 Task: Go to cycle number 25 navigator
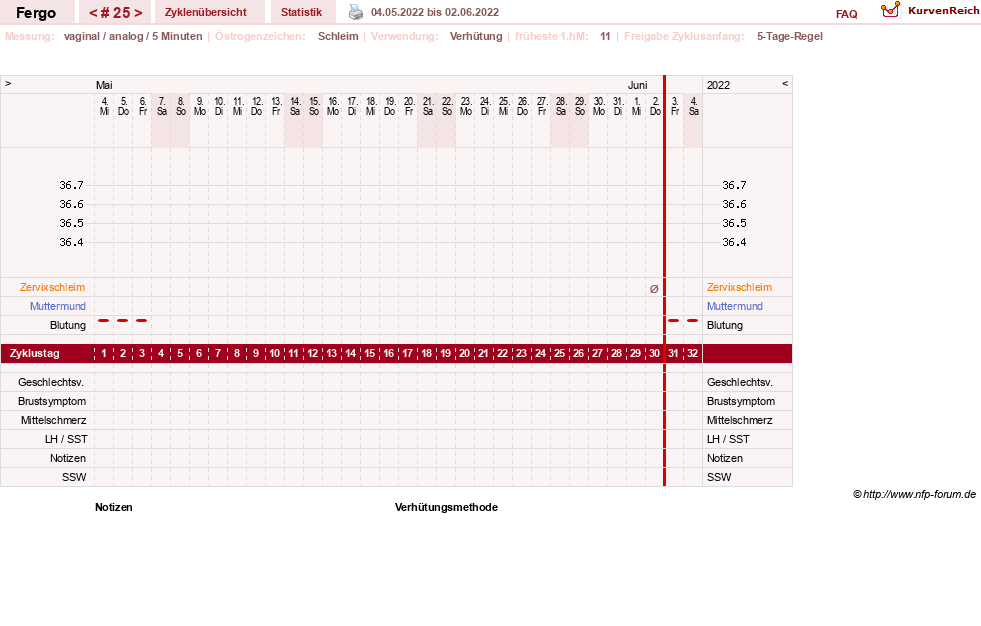coord(115,13)
